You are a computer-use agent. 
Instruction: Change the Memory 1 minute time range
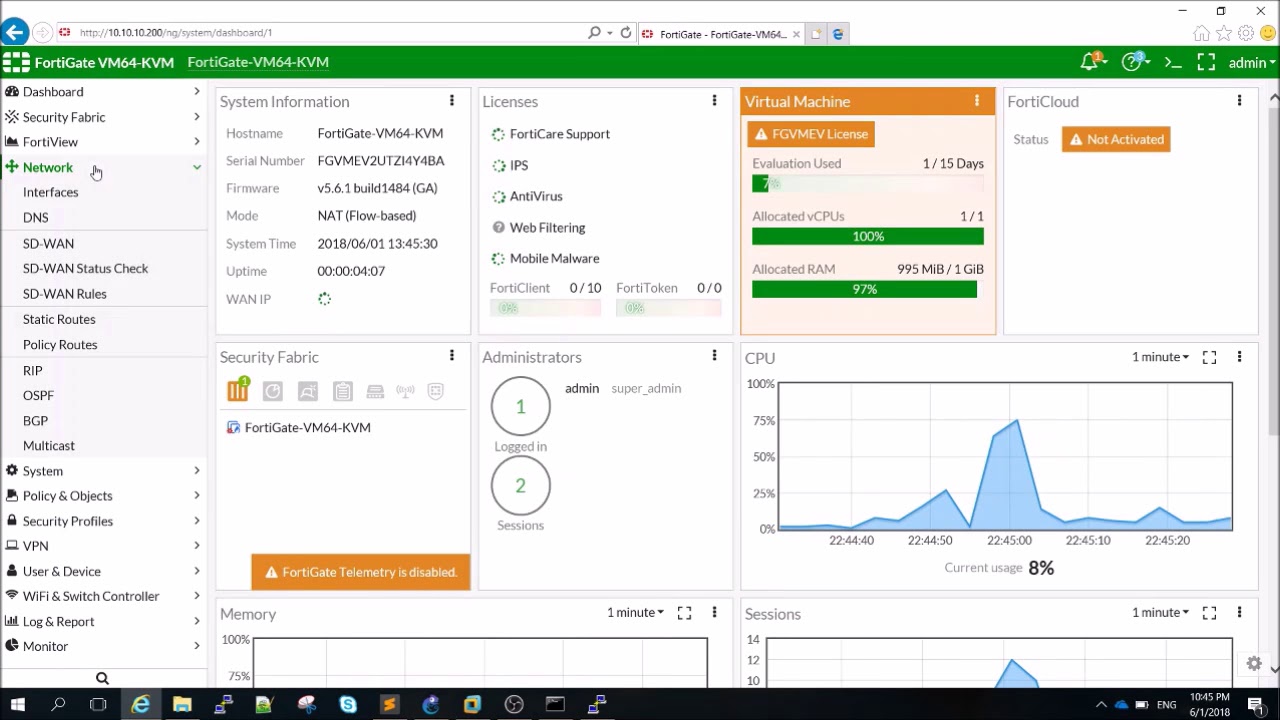(x=635, y=612)
